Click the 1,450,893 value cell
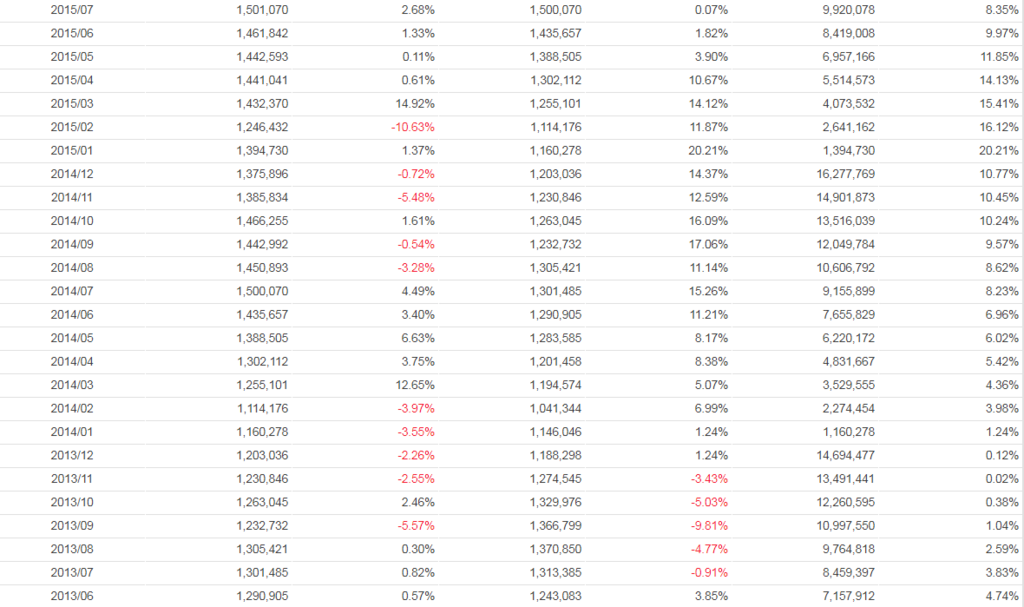Screen dimensions: 1024x607 tap(262, 268)
